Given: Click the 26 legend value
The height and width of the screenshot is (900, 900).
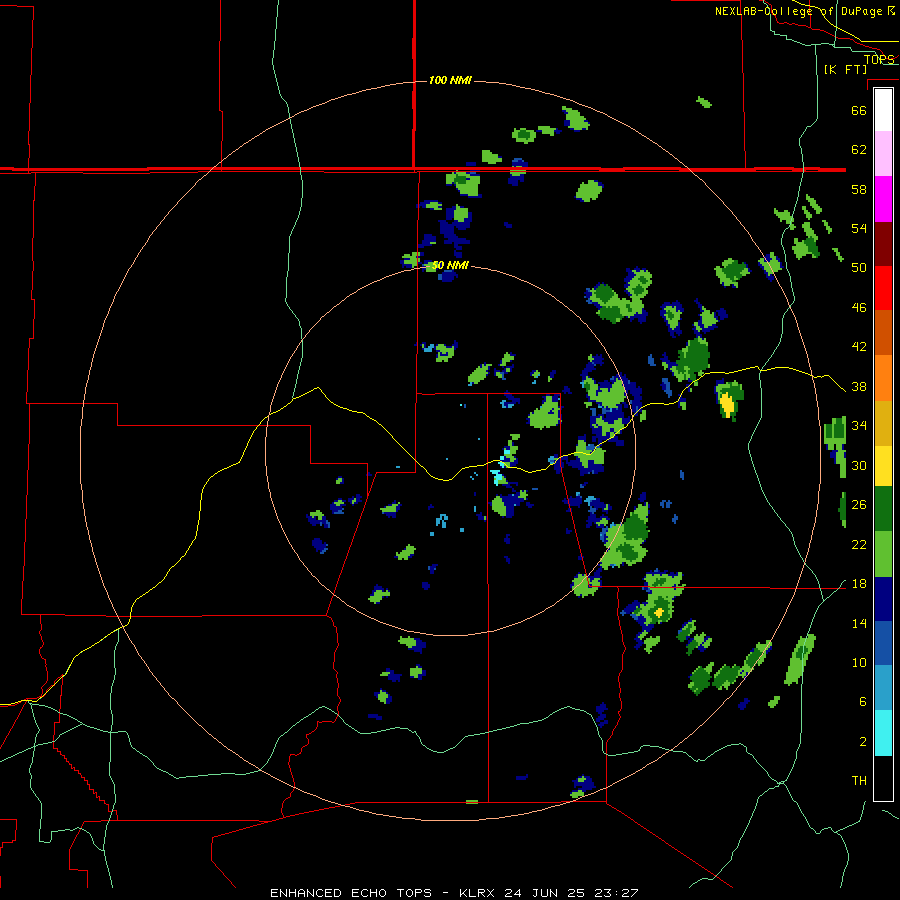Looking at the screenshot, I should 859,505.
